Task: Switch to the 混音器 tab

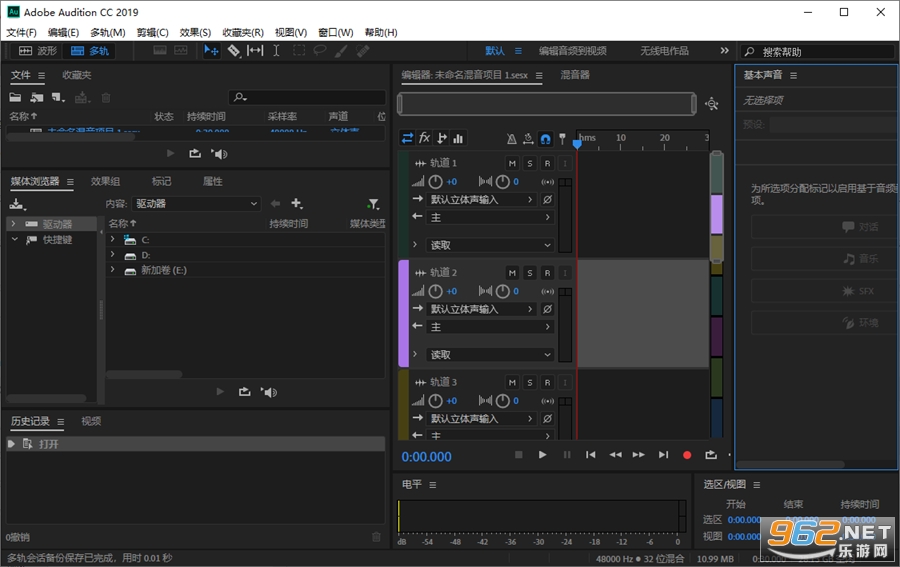Action: (575, 75)
